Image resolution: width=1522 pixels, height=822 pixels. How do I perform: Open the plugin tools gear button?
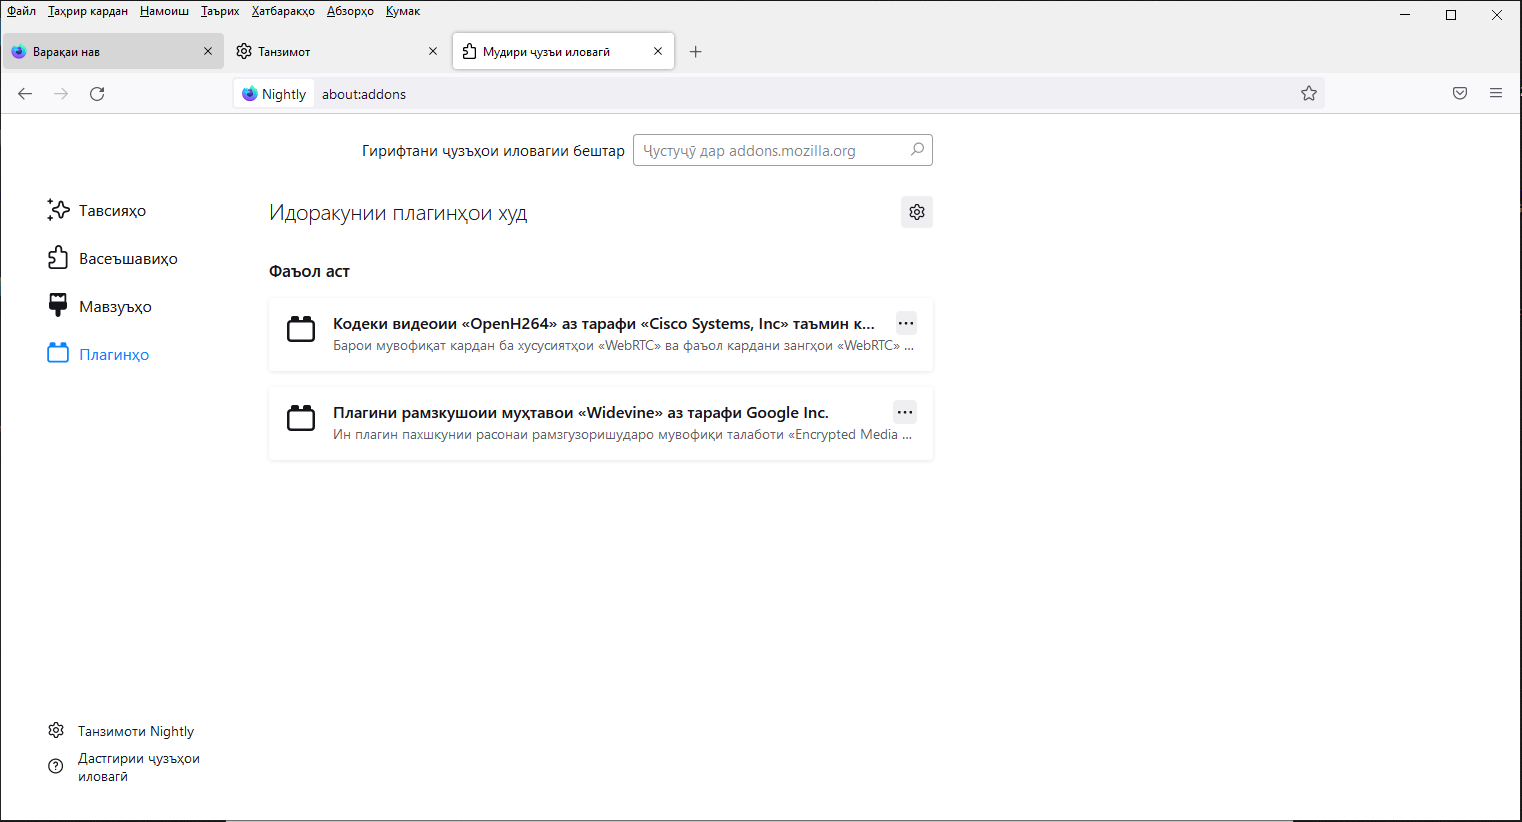point(917,212)
